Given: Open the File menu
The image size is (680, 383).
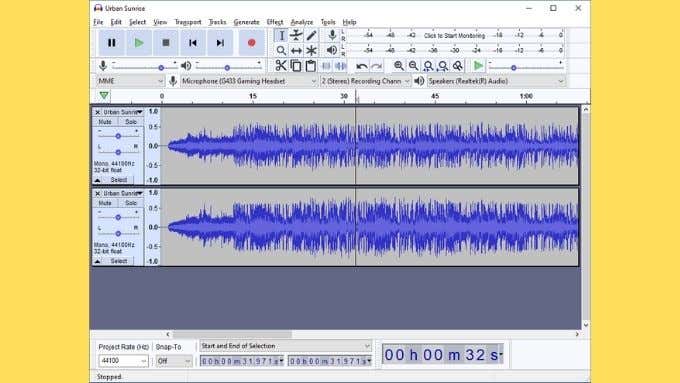Looking at the screenshot, I should click(98, 22).
